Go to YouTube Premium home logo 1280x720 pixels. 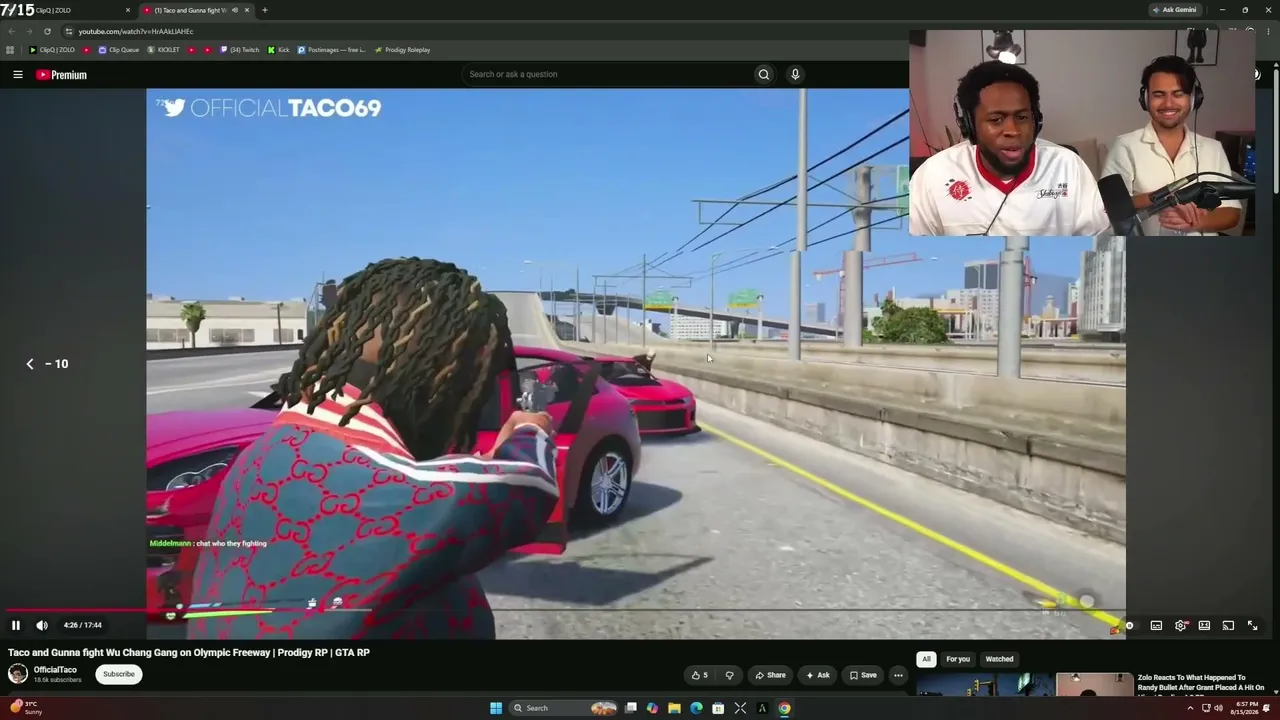61,75
